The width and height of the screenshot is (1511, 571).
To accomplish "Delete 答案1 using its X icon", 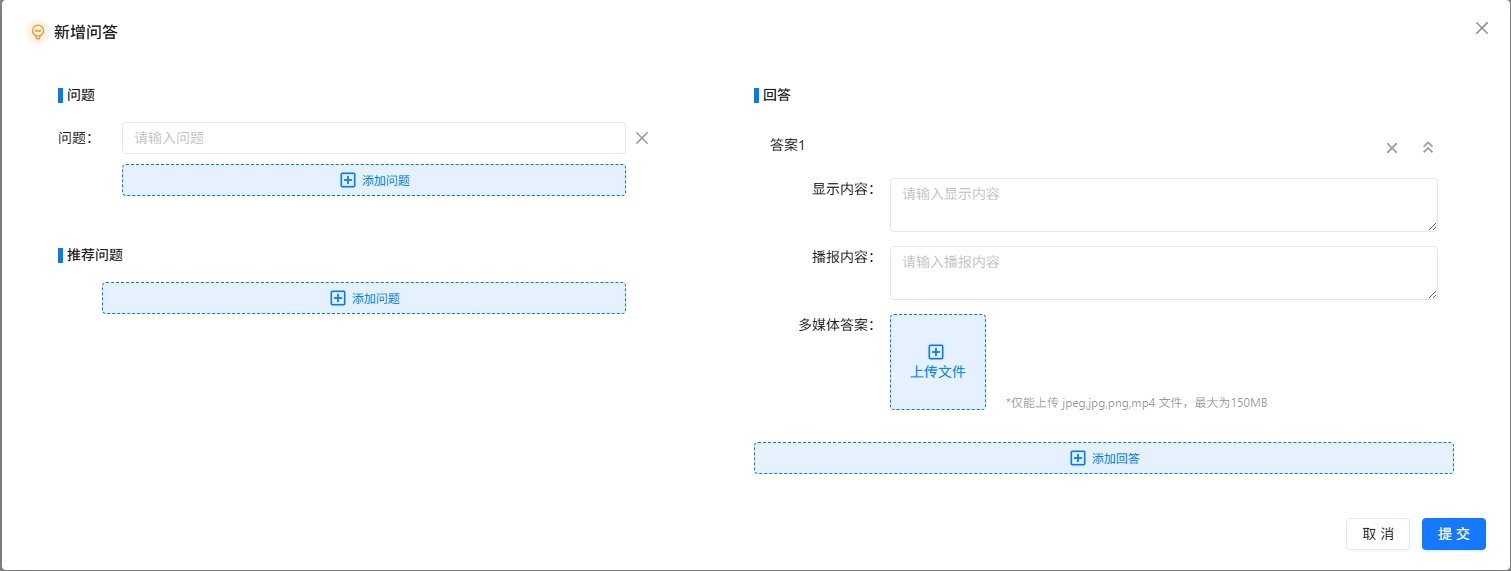I will pos(1391,148).
